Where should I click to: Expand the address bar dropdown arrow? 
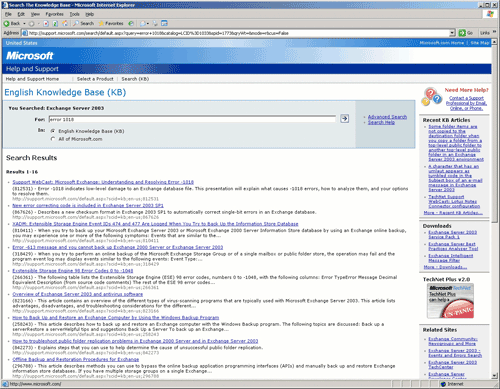click(x=452, y=33)
